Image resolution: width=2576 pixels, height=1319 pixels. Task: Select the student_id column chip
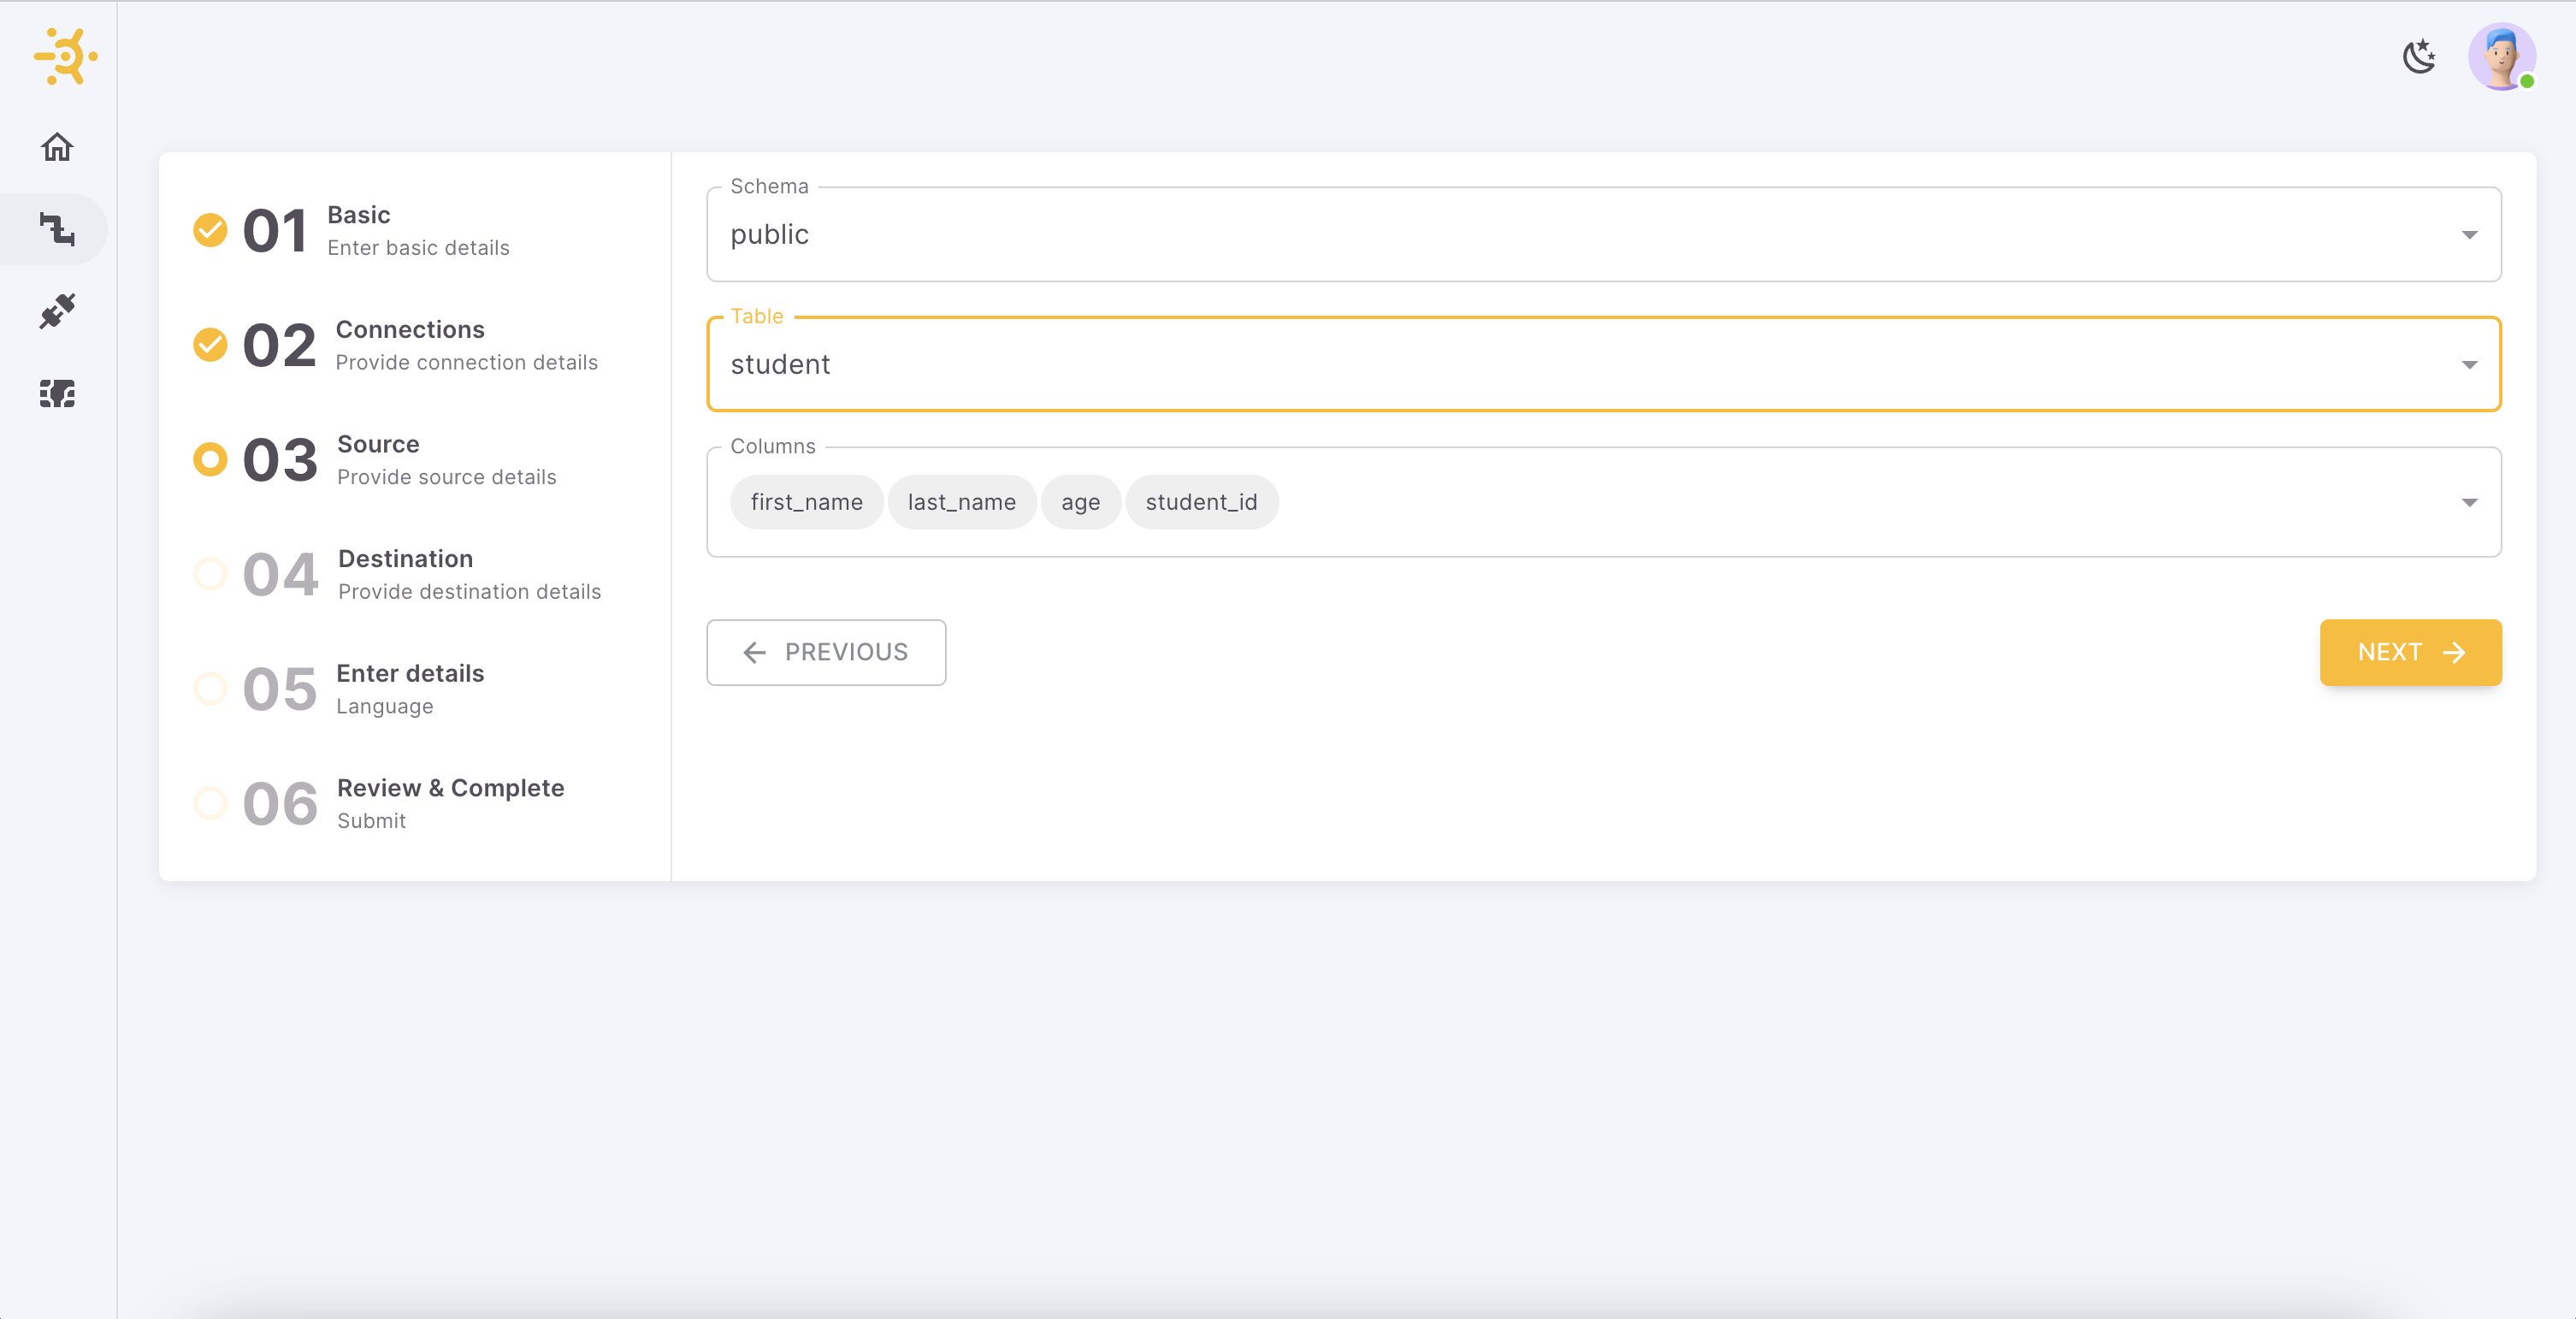pos(1201,502)
